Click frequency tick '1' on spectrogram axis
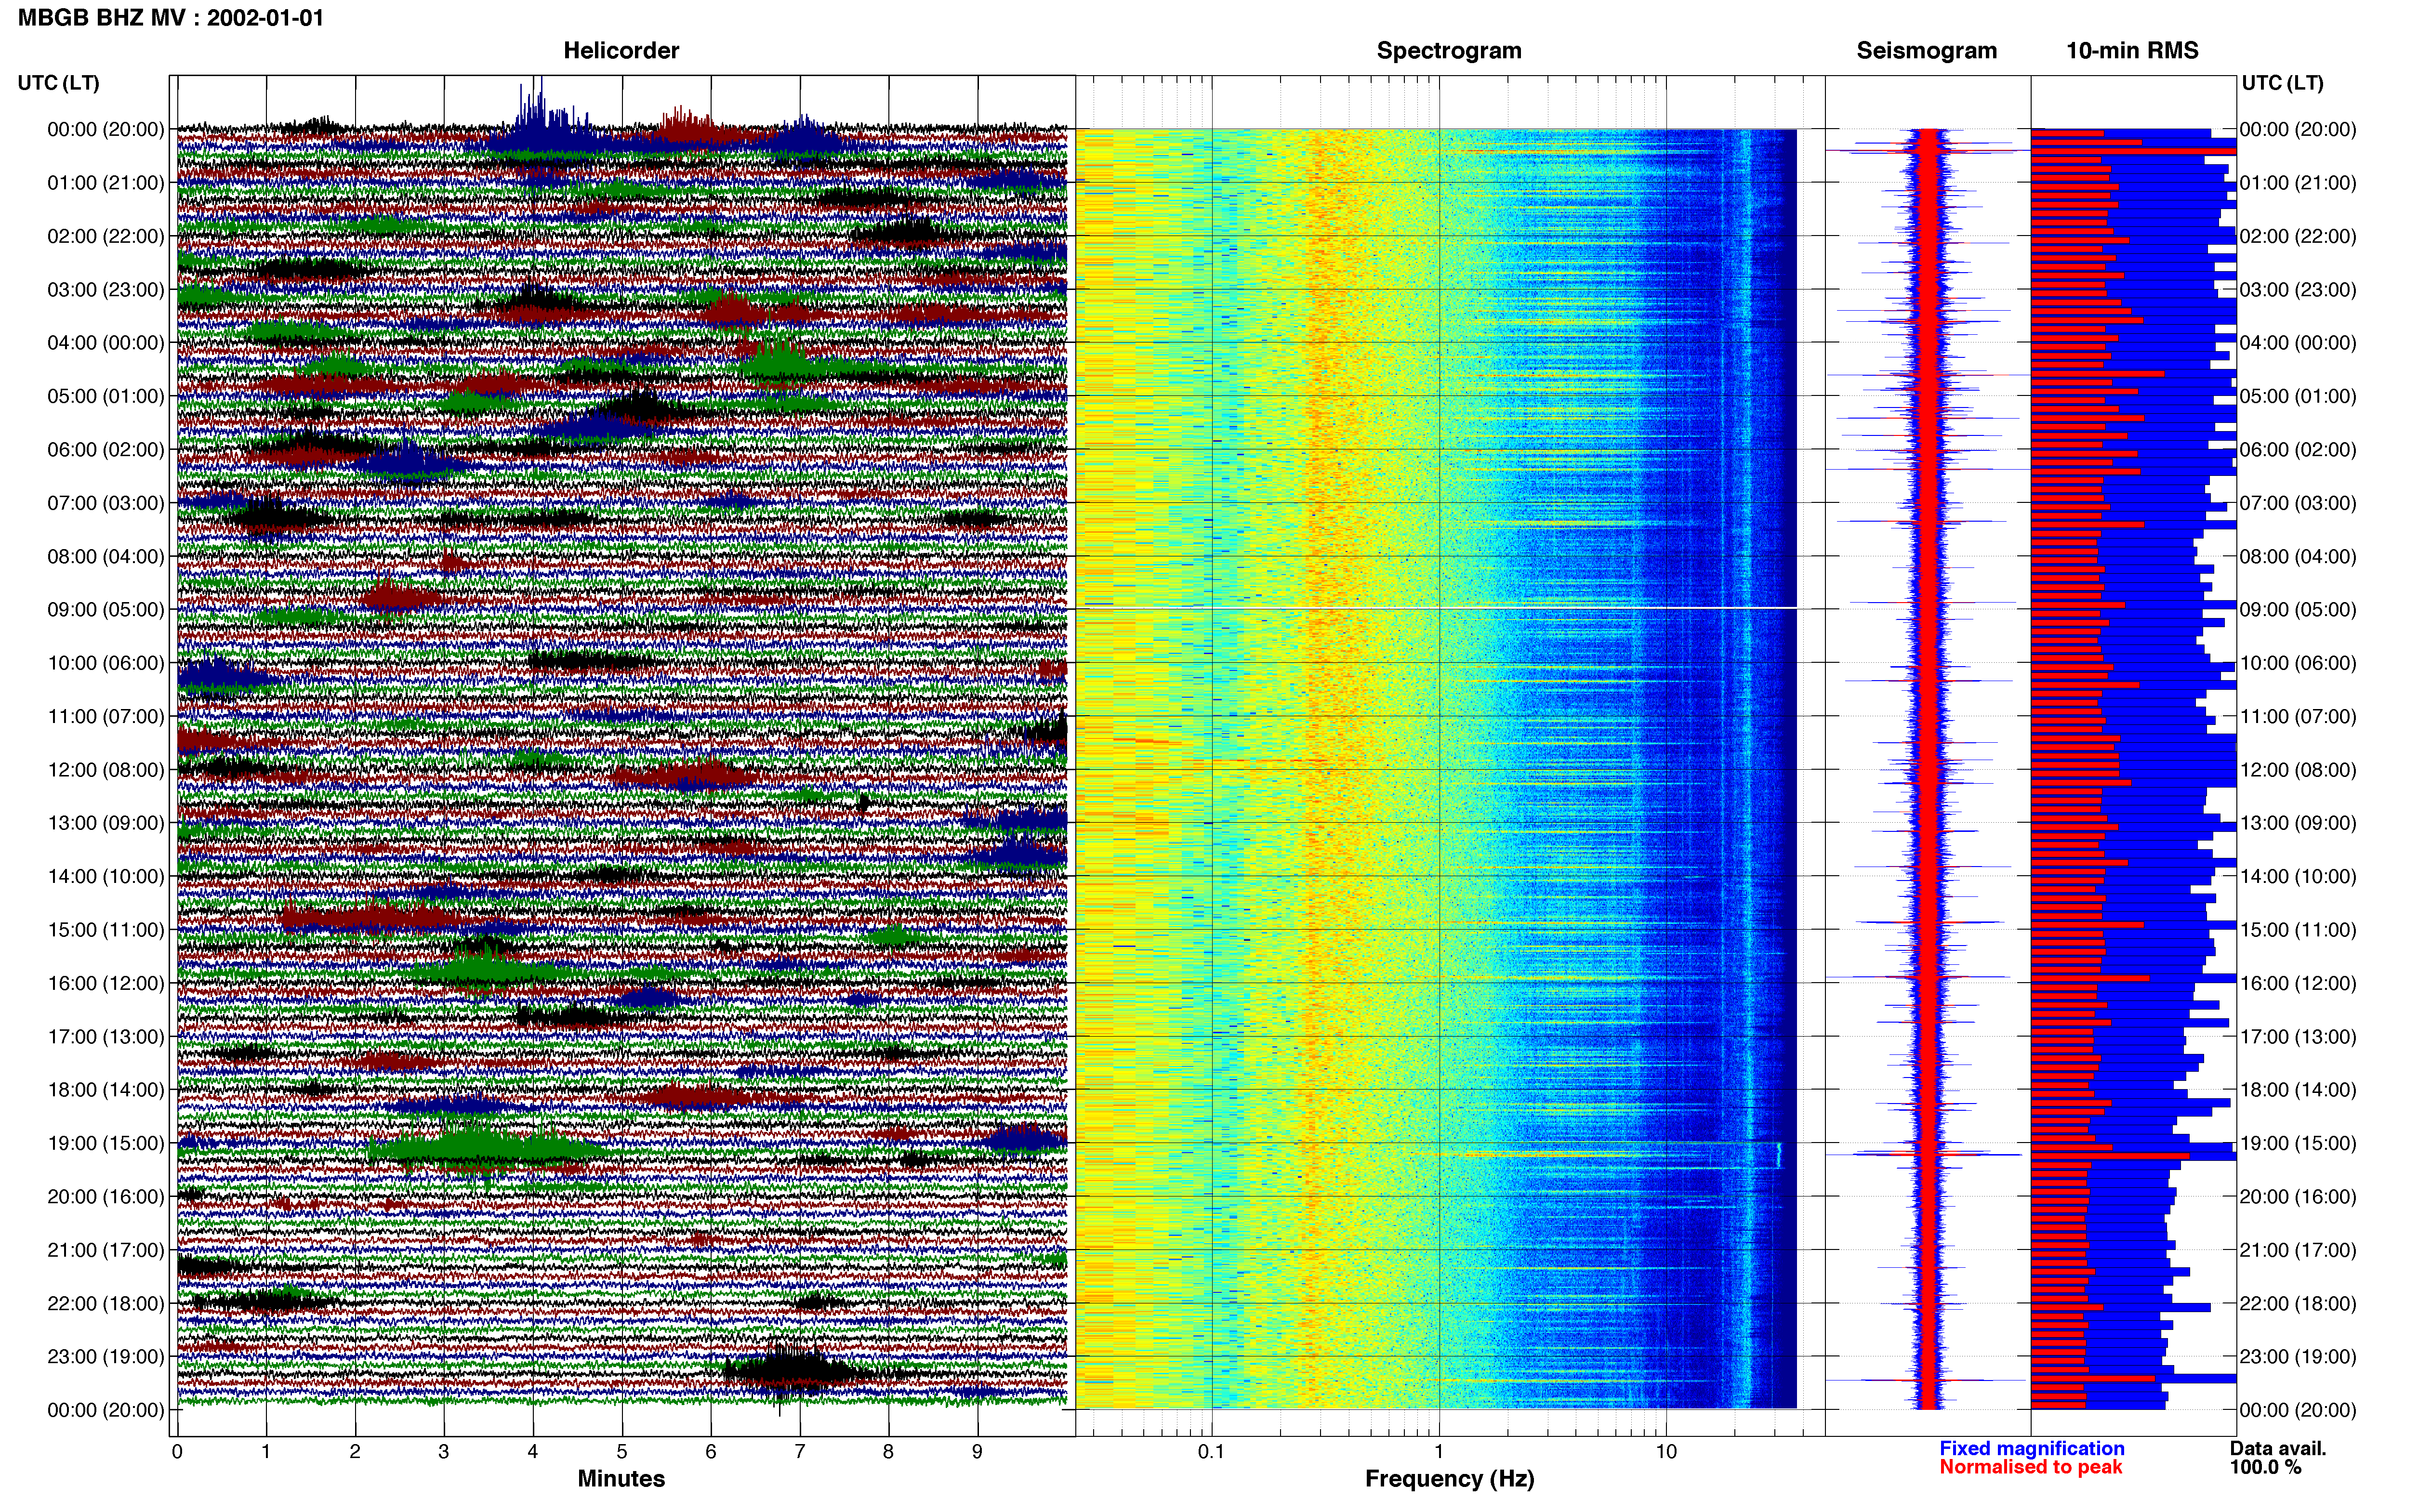 click(x=1439, y=1452)
